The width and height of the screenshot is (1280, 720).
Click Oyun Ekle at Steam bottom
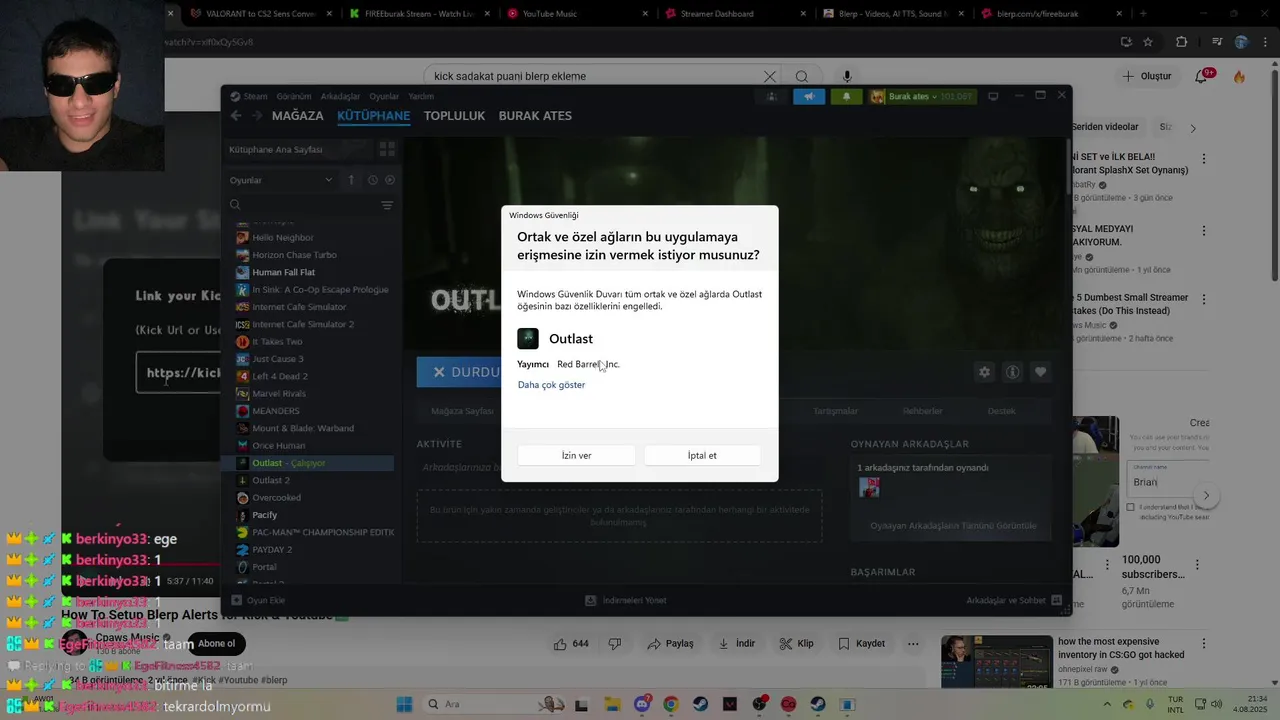coord(258,600)
